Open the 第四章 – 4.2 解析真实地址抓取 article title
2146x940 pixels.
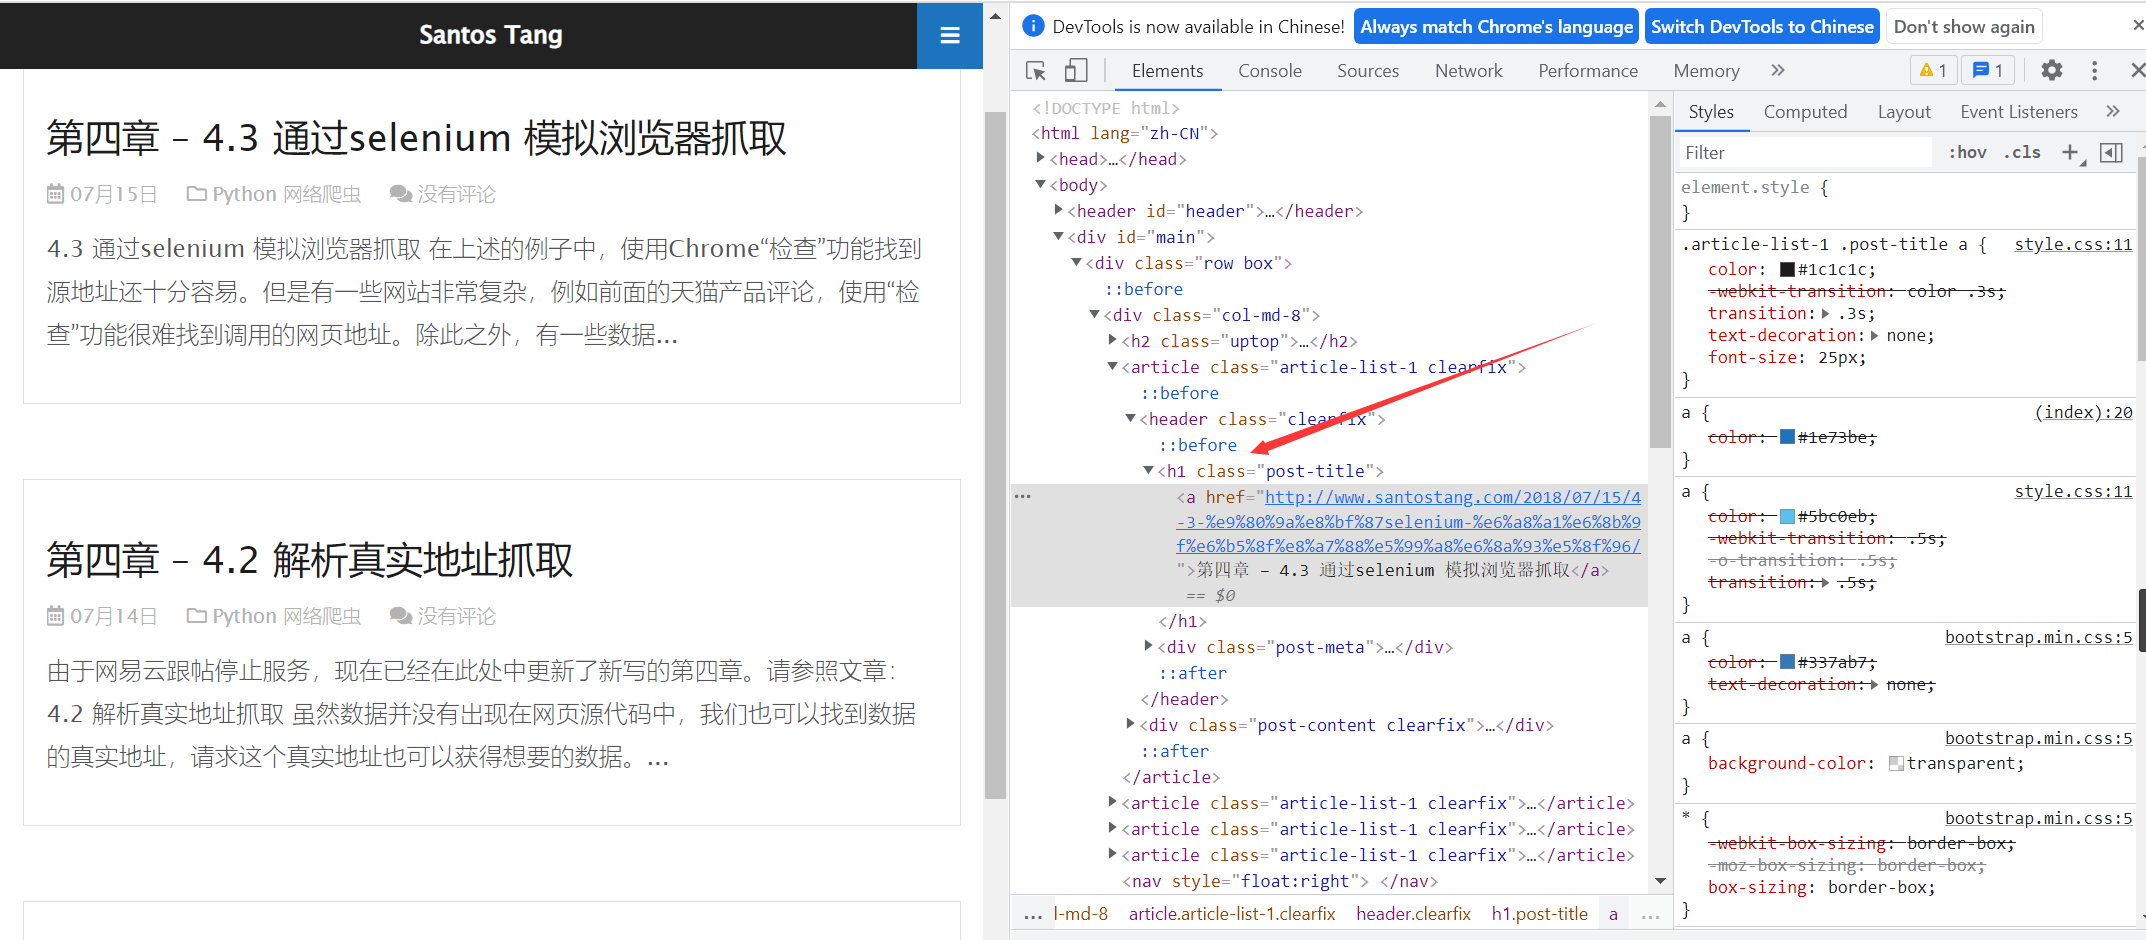point(309,560)
